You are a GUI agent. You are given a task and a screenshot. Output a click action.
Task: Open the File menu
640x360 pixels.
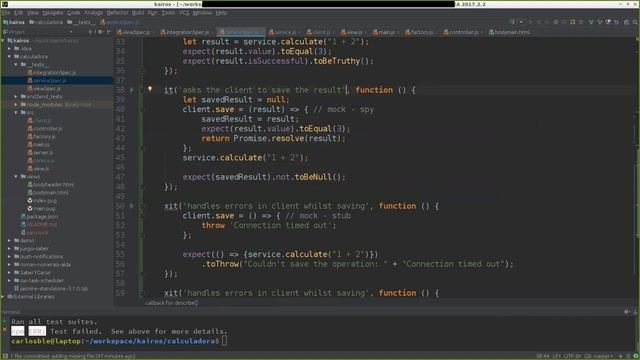[x=6, y=13]
